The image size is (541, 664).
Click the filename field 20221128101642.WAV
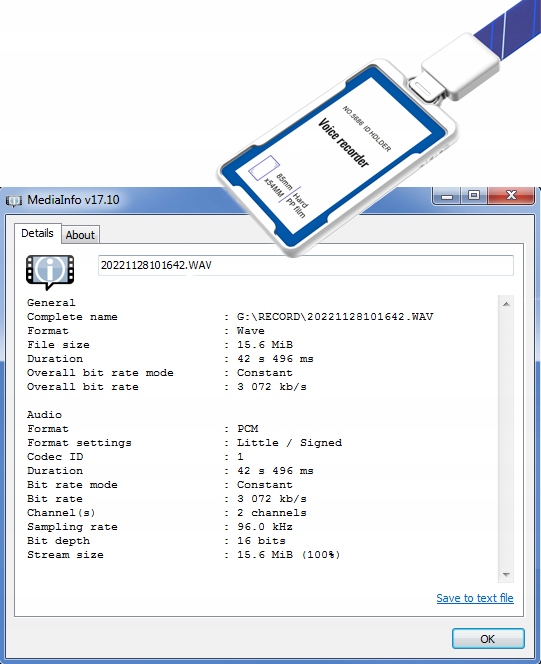306,266
